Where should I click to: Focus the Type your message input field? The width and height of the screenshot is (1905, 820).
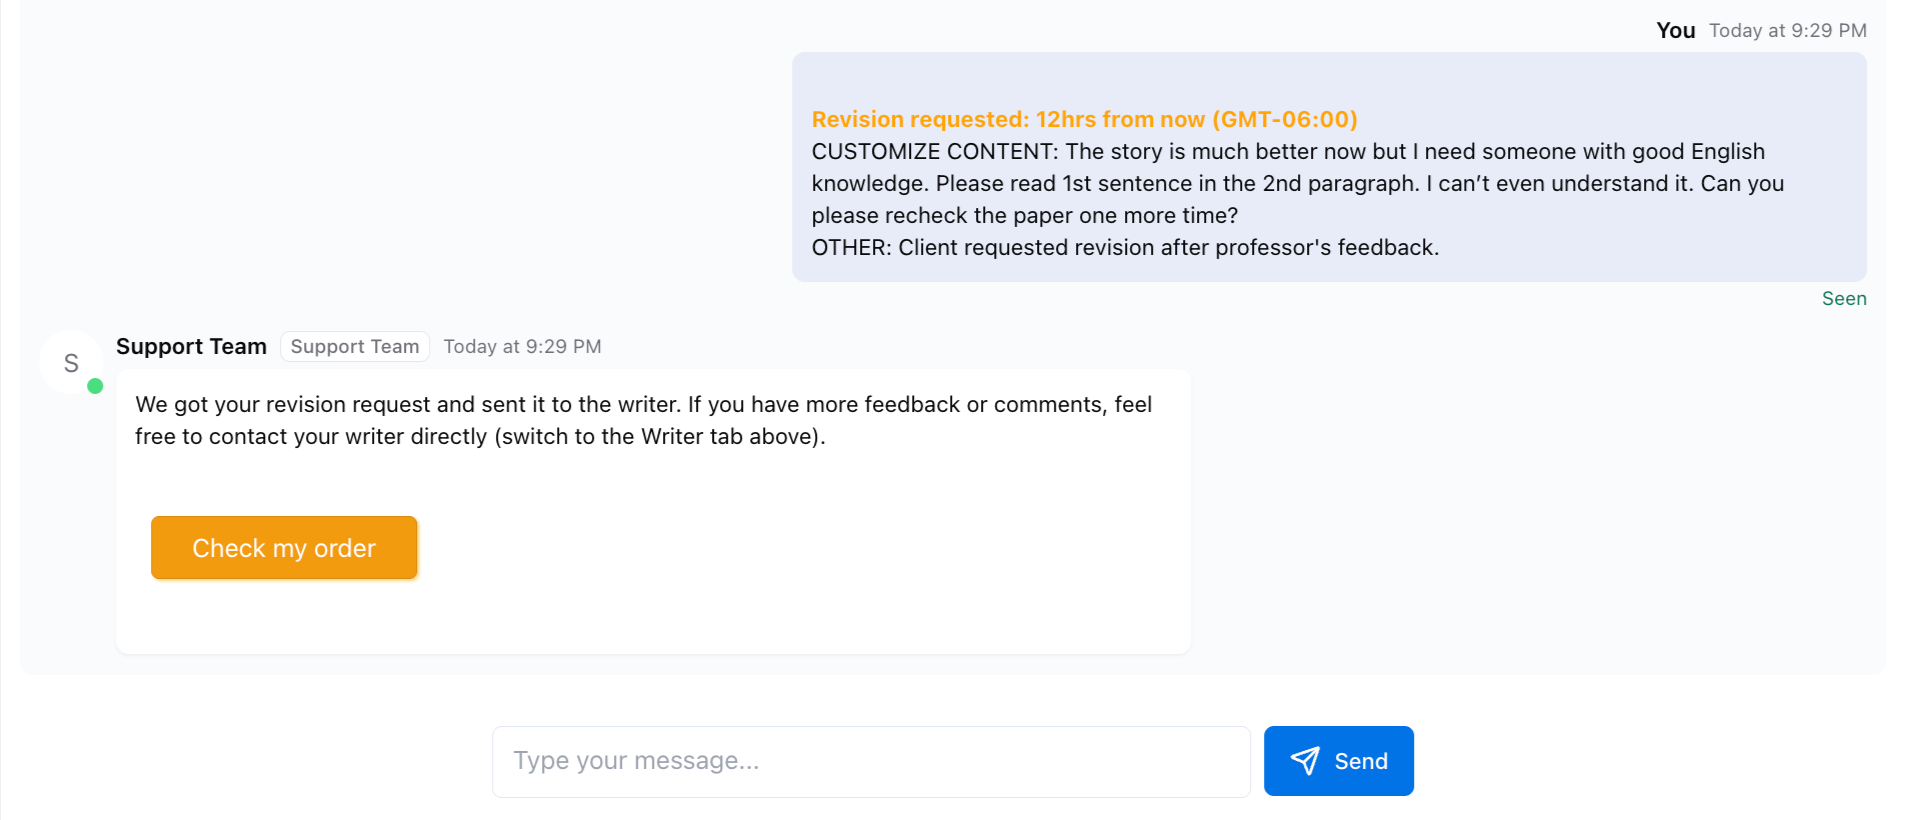point(870,762)
